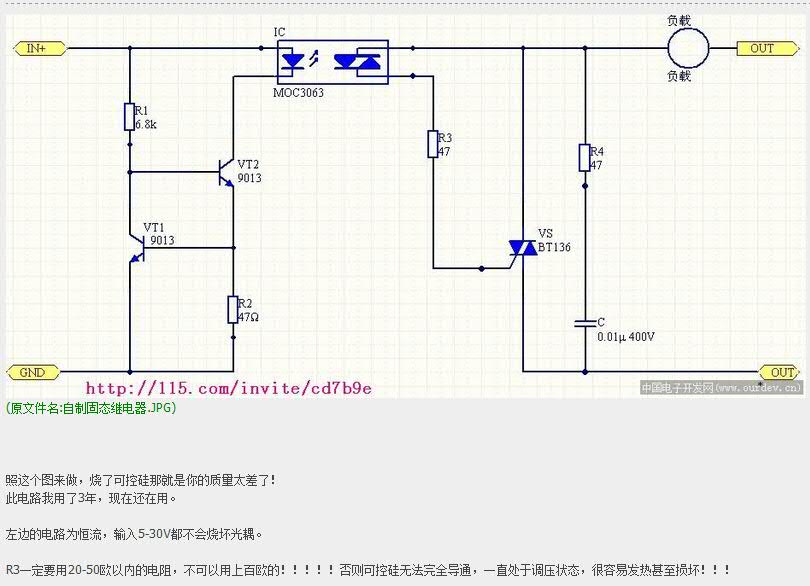Click the line saying circuit used 3 years

click(92, 498)
